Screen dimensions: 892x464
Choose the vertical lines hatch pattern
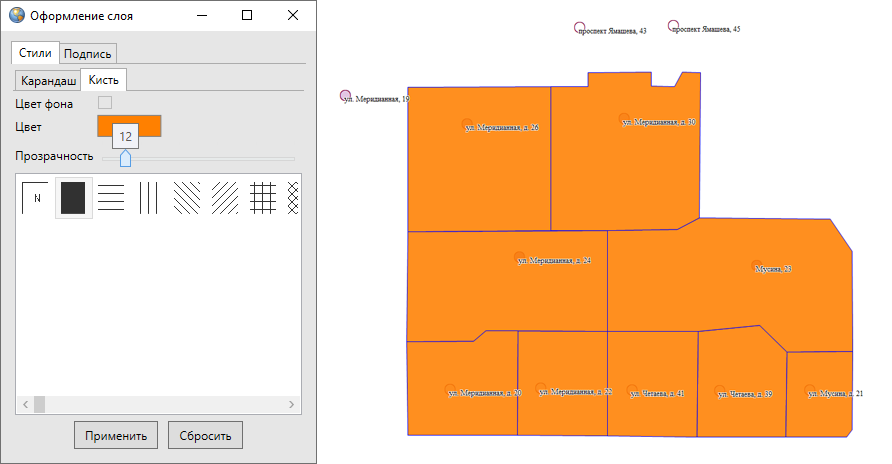[x=149, y=198]
